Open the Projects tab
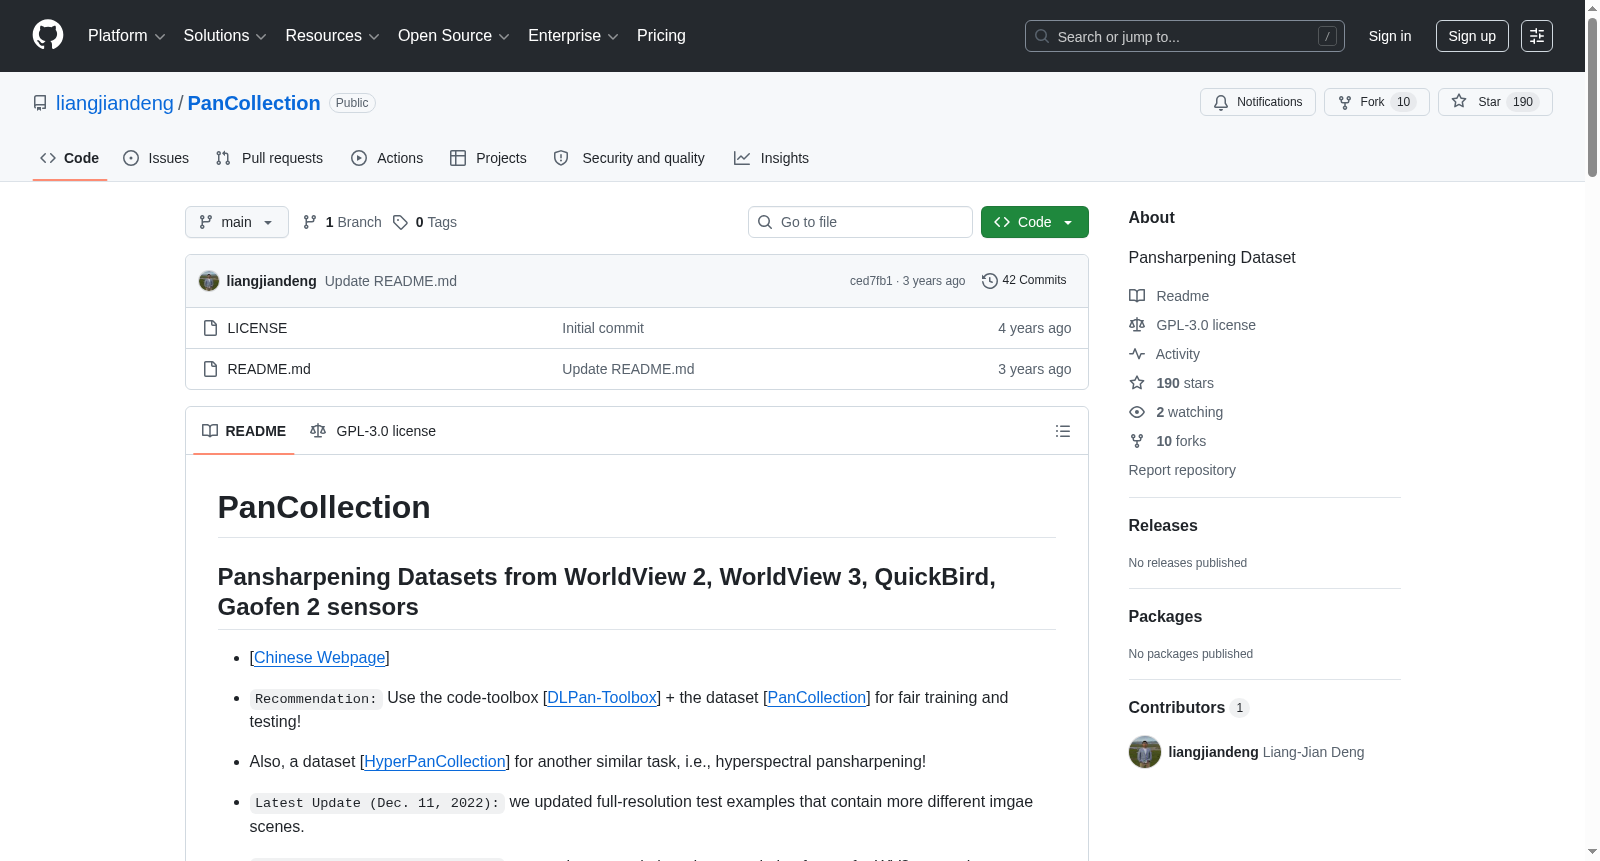 pos(488,158)
